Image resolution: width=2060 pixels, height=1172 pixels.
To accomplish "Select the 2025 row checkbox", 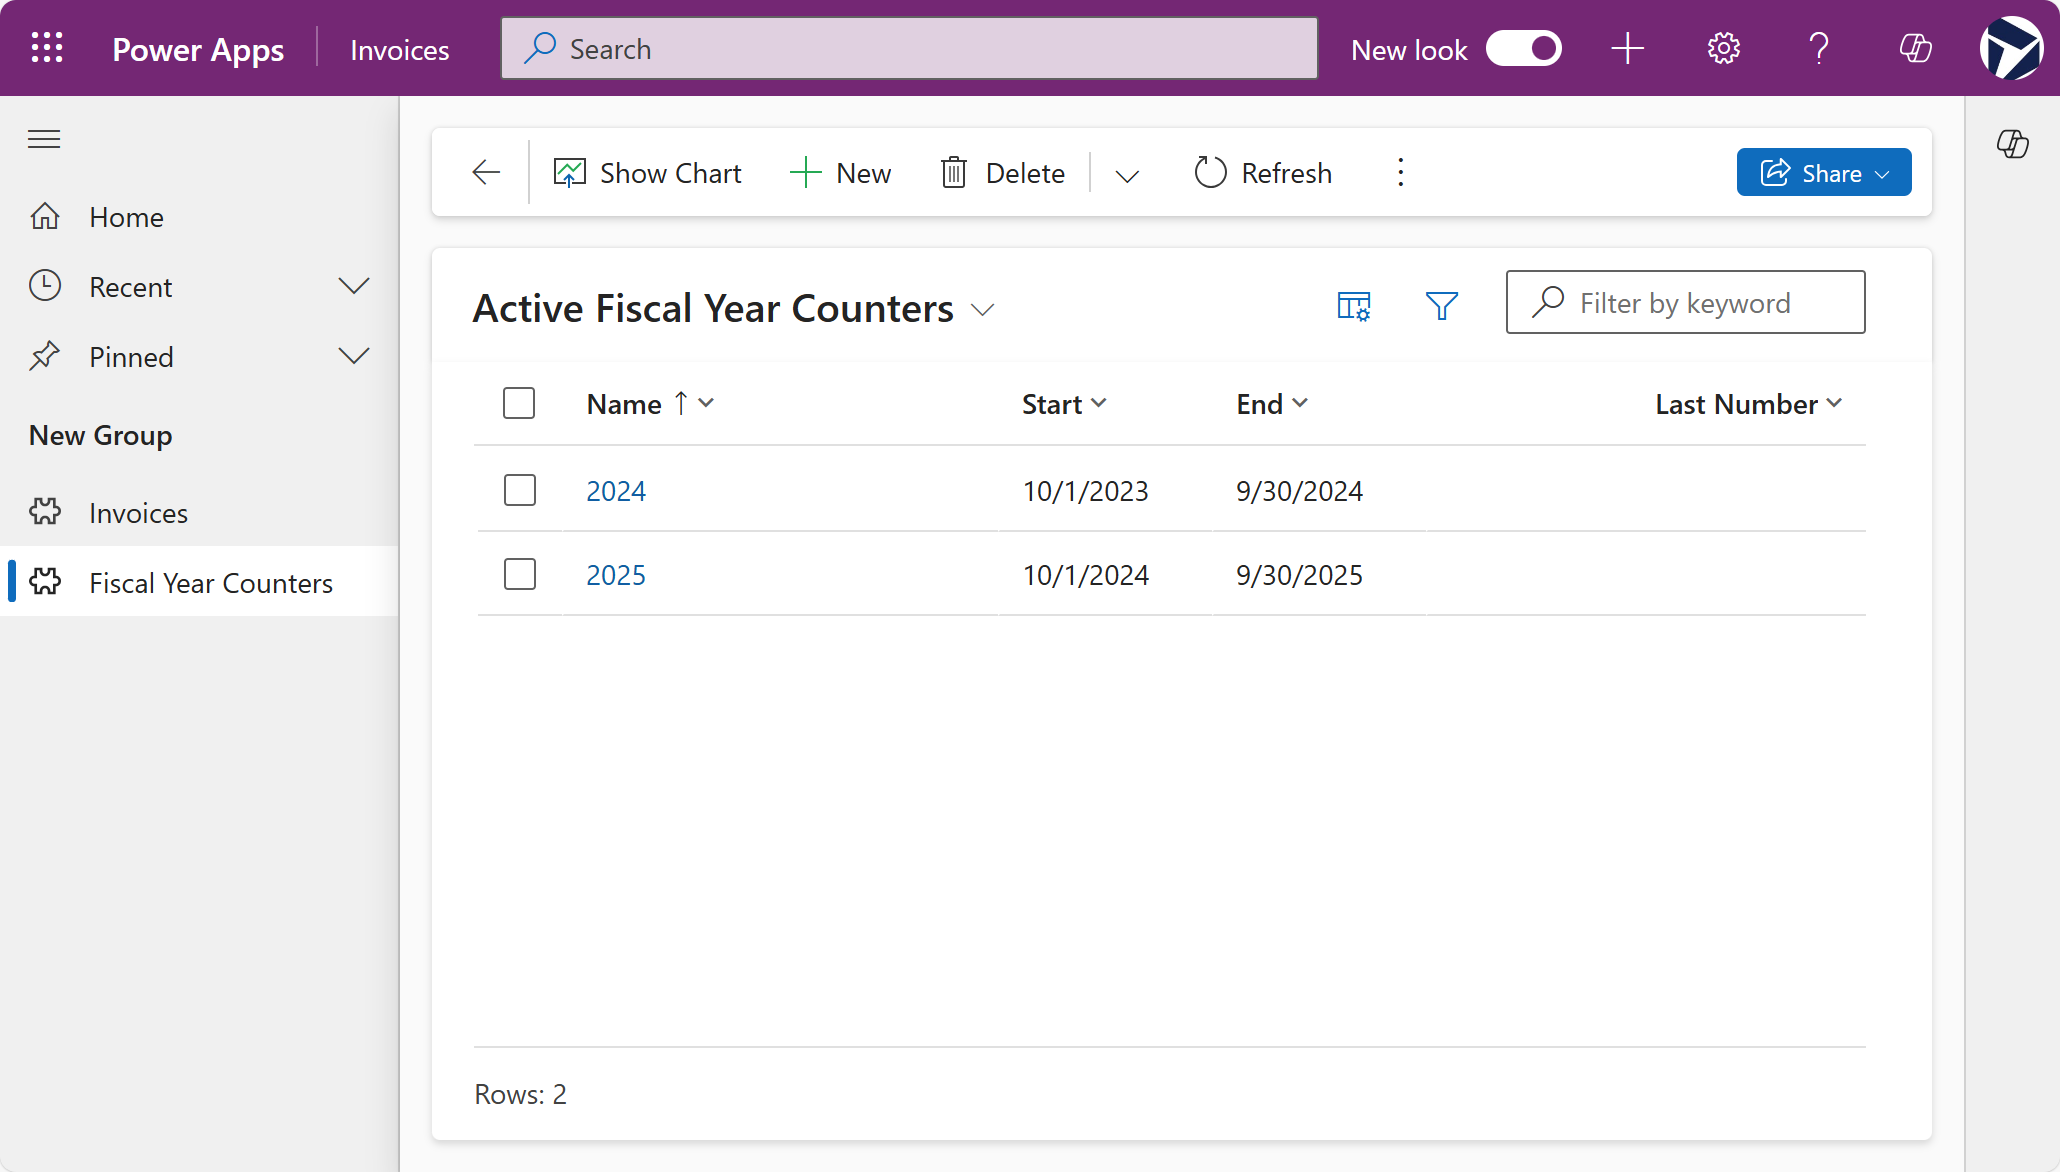I will click(x=520, y=574).
